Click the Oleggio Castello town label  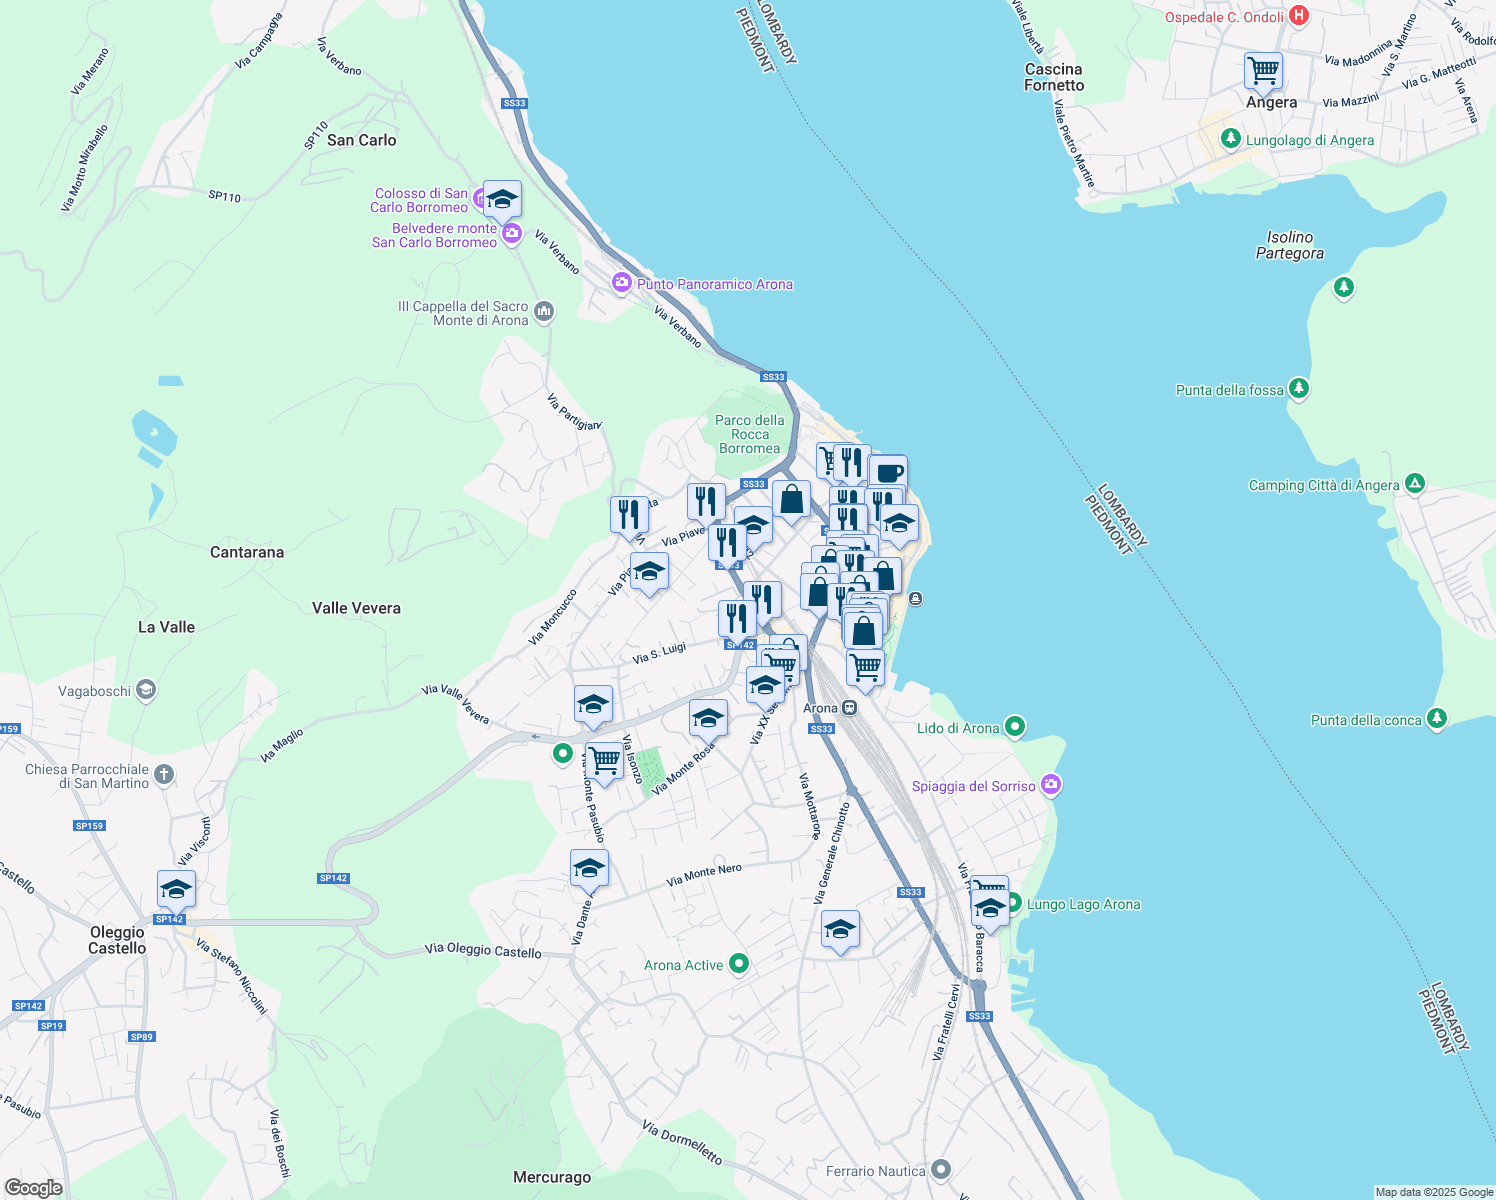click(x=117, y=940)
